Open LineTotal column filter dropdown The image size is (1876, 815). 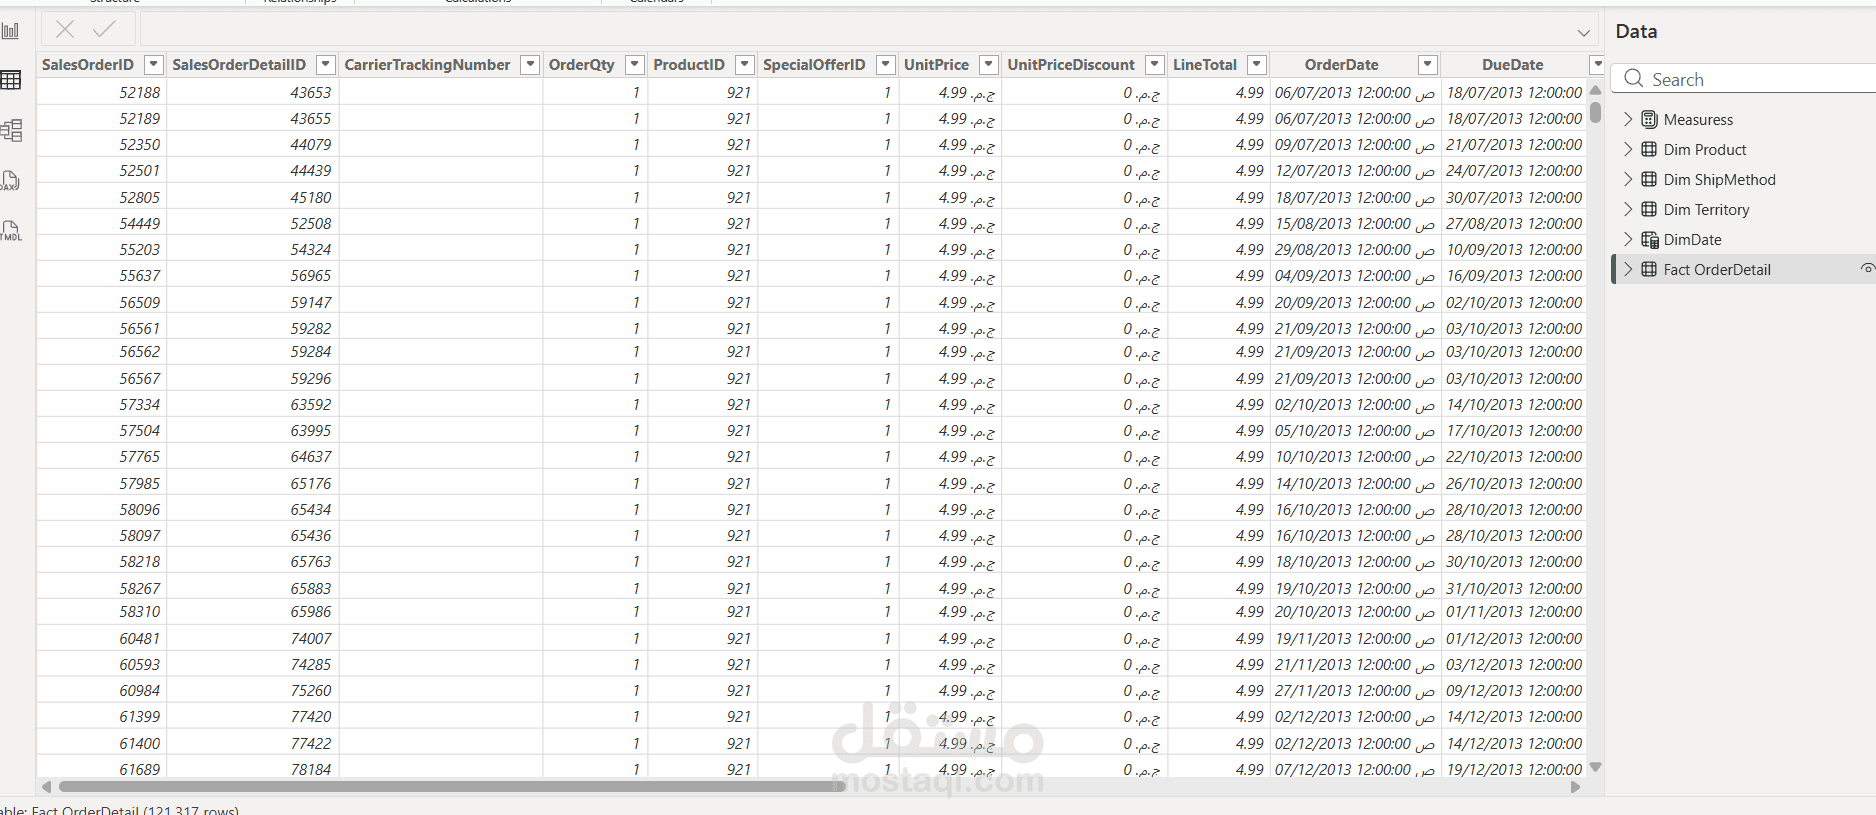pos(1257,65)
